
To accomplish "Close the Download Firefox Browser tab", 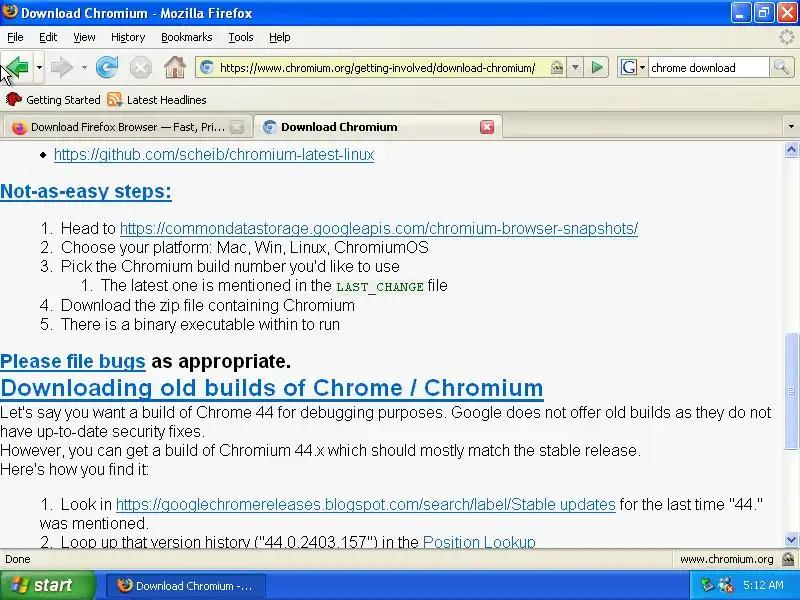I will (x=237, y=127).
